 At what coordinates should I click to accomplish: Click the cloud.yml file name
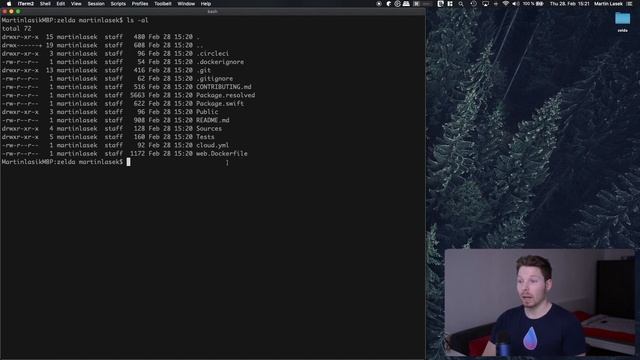tap(212, 145)
